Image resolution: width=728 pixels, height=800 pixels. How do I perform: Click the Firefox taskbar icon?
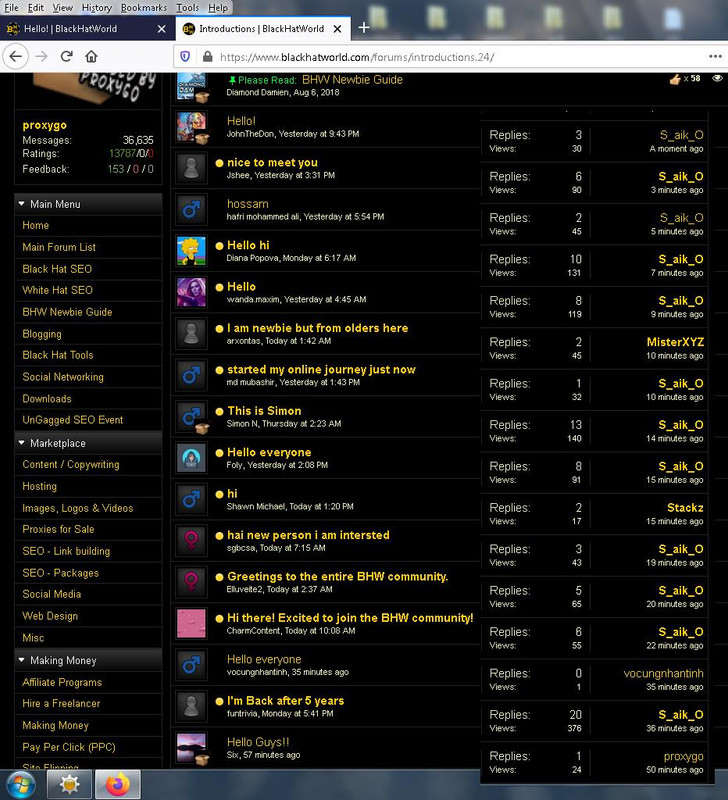pos(118,784)
